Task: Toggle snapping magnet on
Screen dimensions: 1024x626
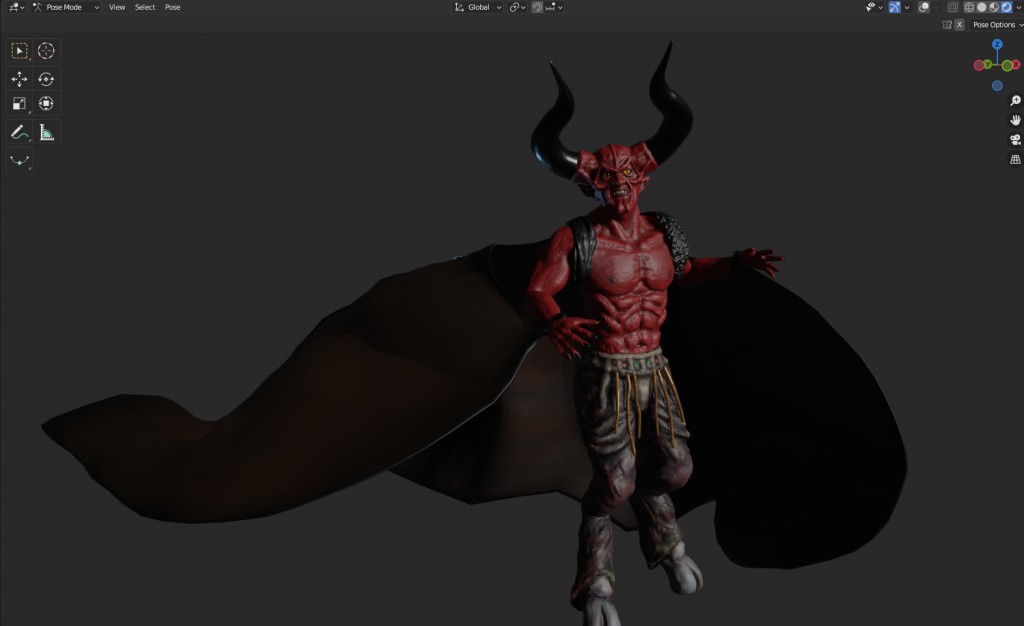Action: 537,7
